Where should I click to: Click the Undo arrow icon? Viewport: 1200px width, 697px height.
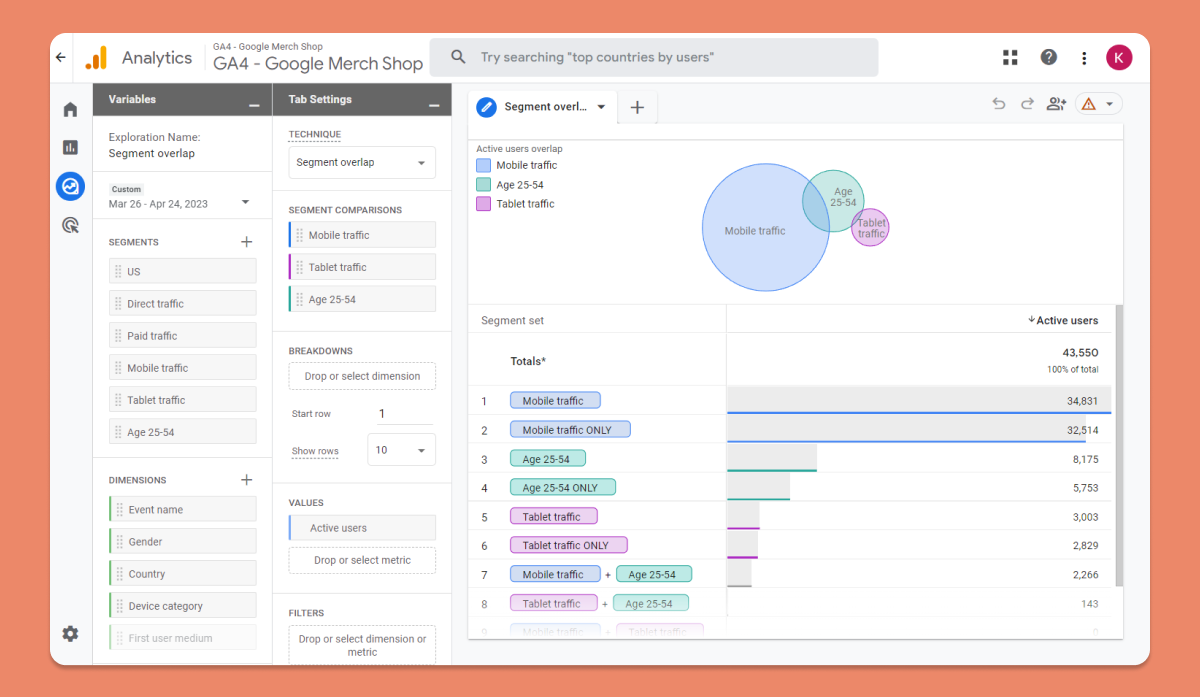click(x=998, y=104)
